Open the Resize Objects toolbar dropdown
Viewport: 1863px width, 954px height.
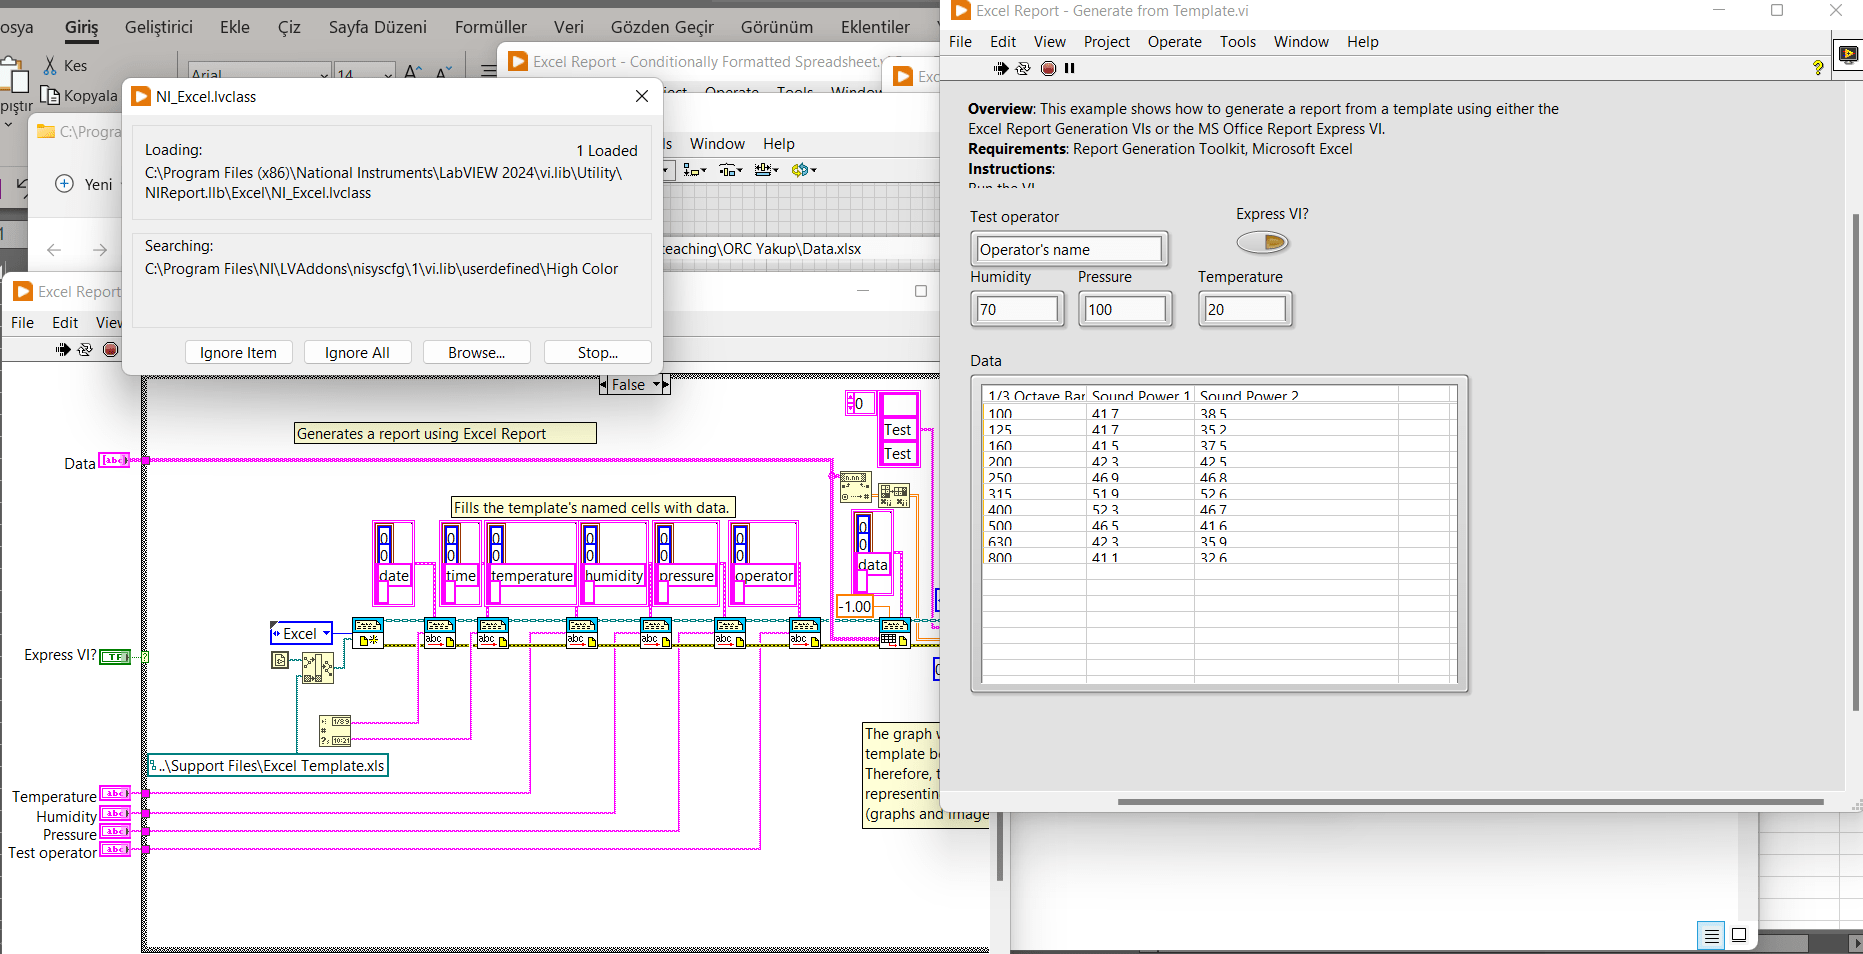767,170
